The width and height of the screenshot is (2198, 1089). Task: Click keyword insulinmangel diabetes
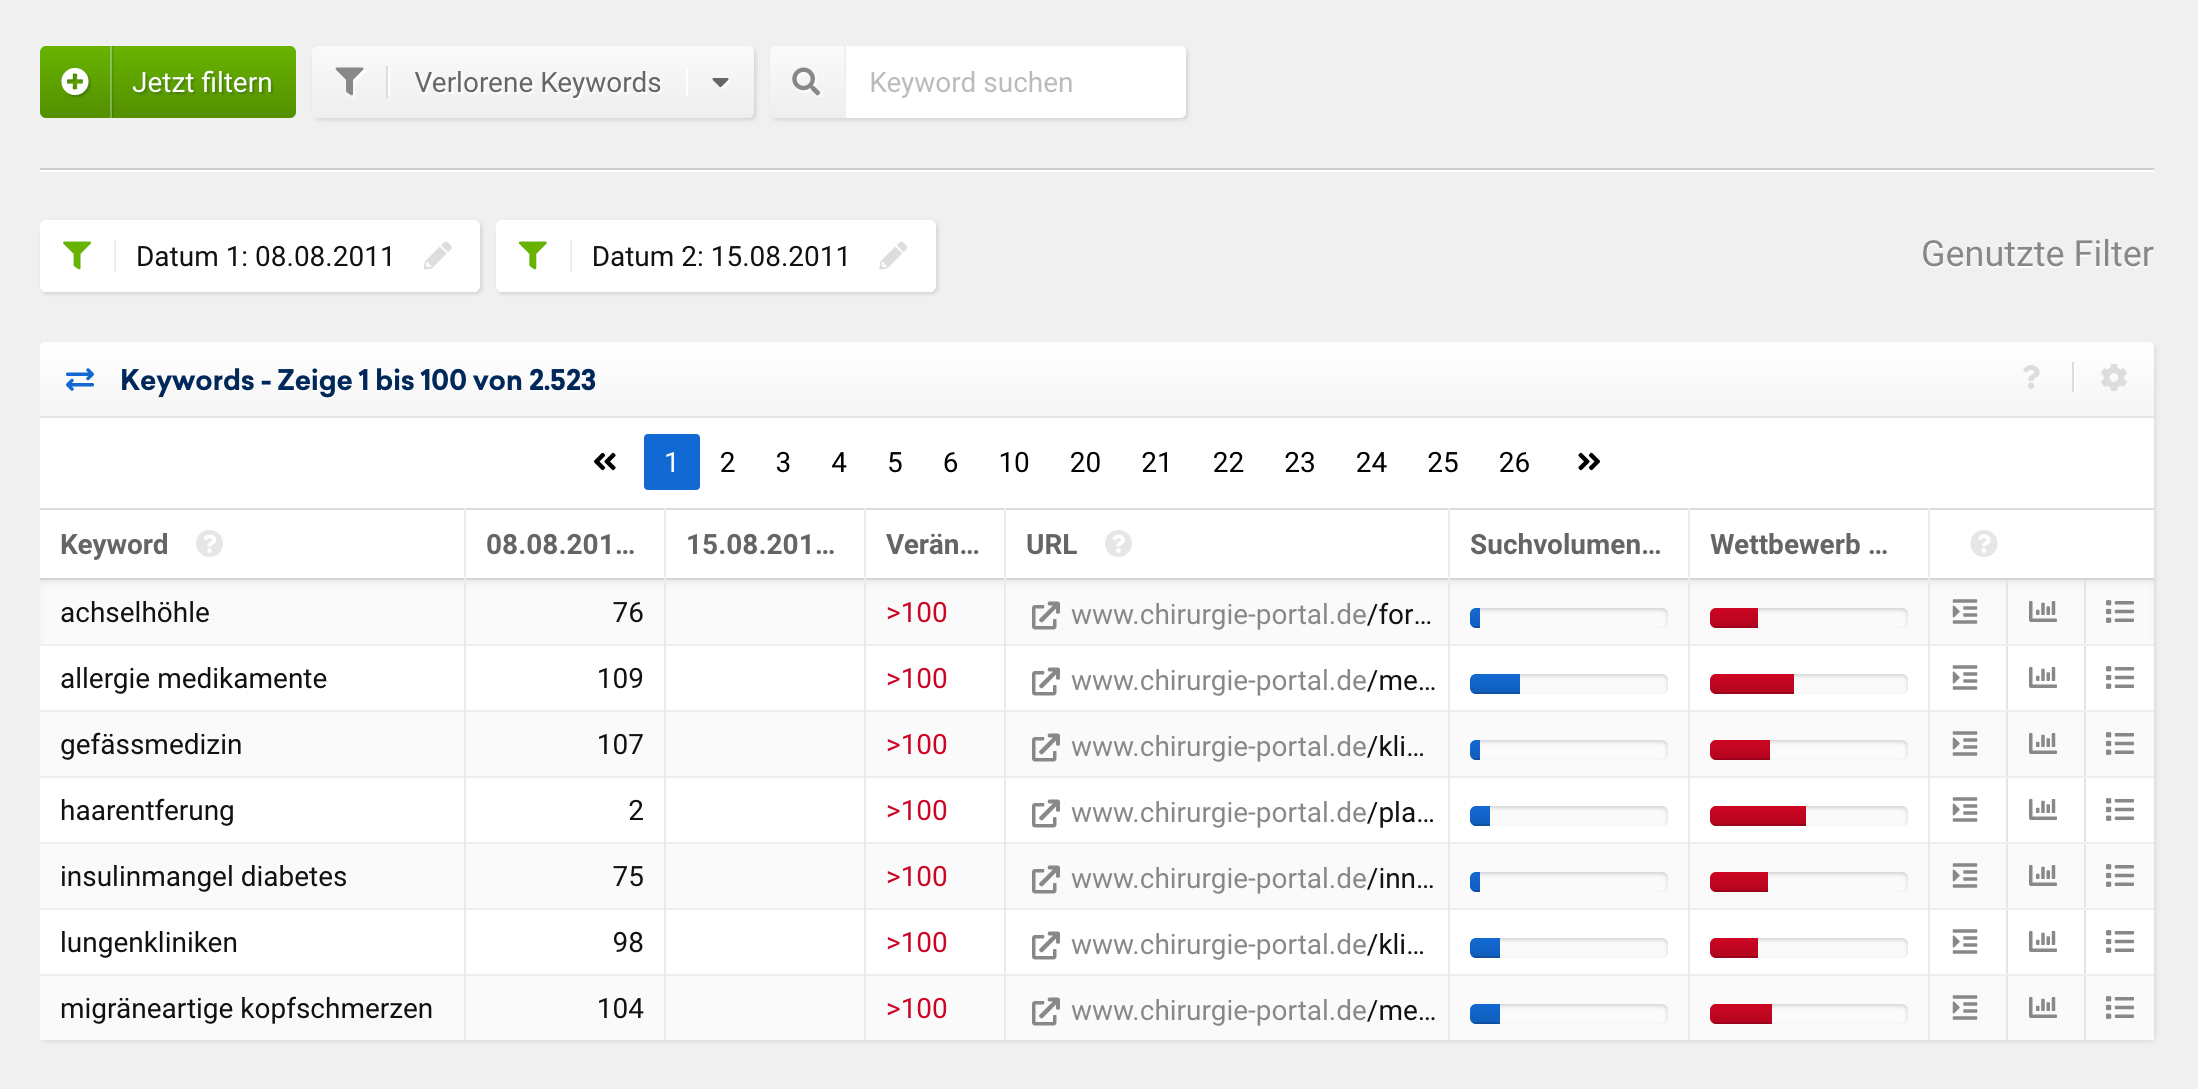[203, 876]
